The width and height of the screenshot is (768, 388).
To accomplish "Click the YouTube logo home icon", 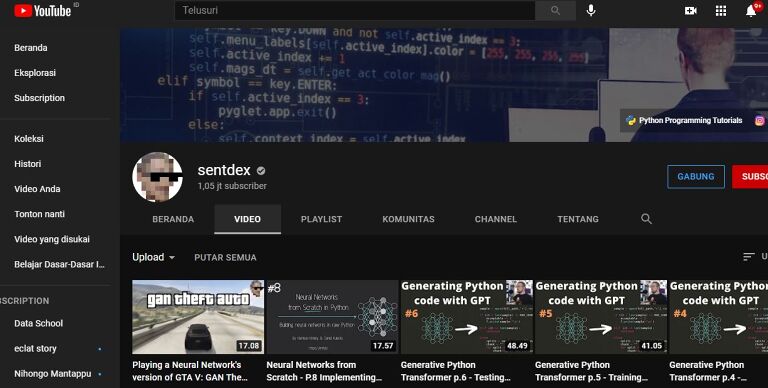I will (x=43, y=10).
